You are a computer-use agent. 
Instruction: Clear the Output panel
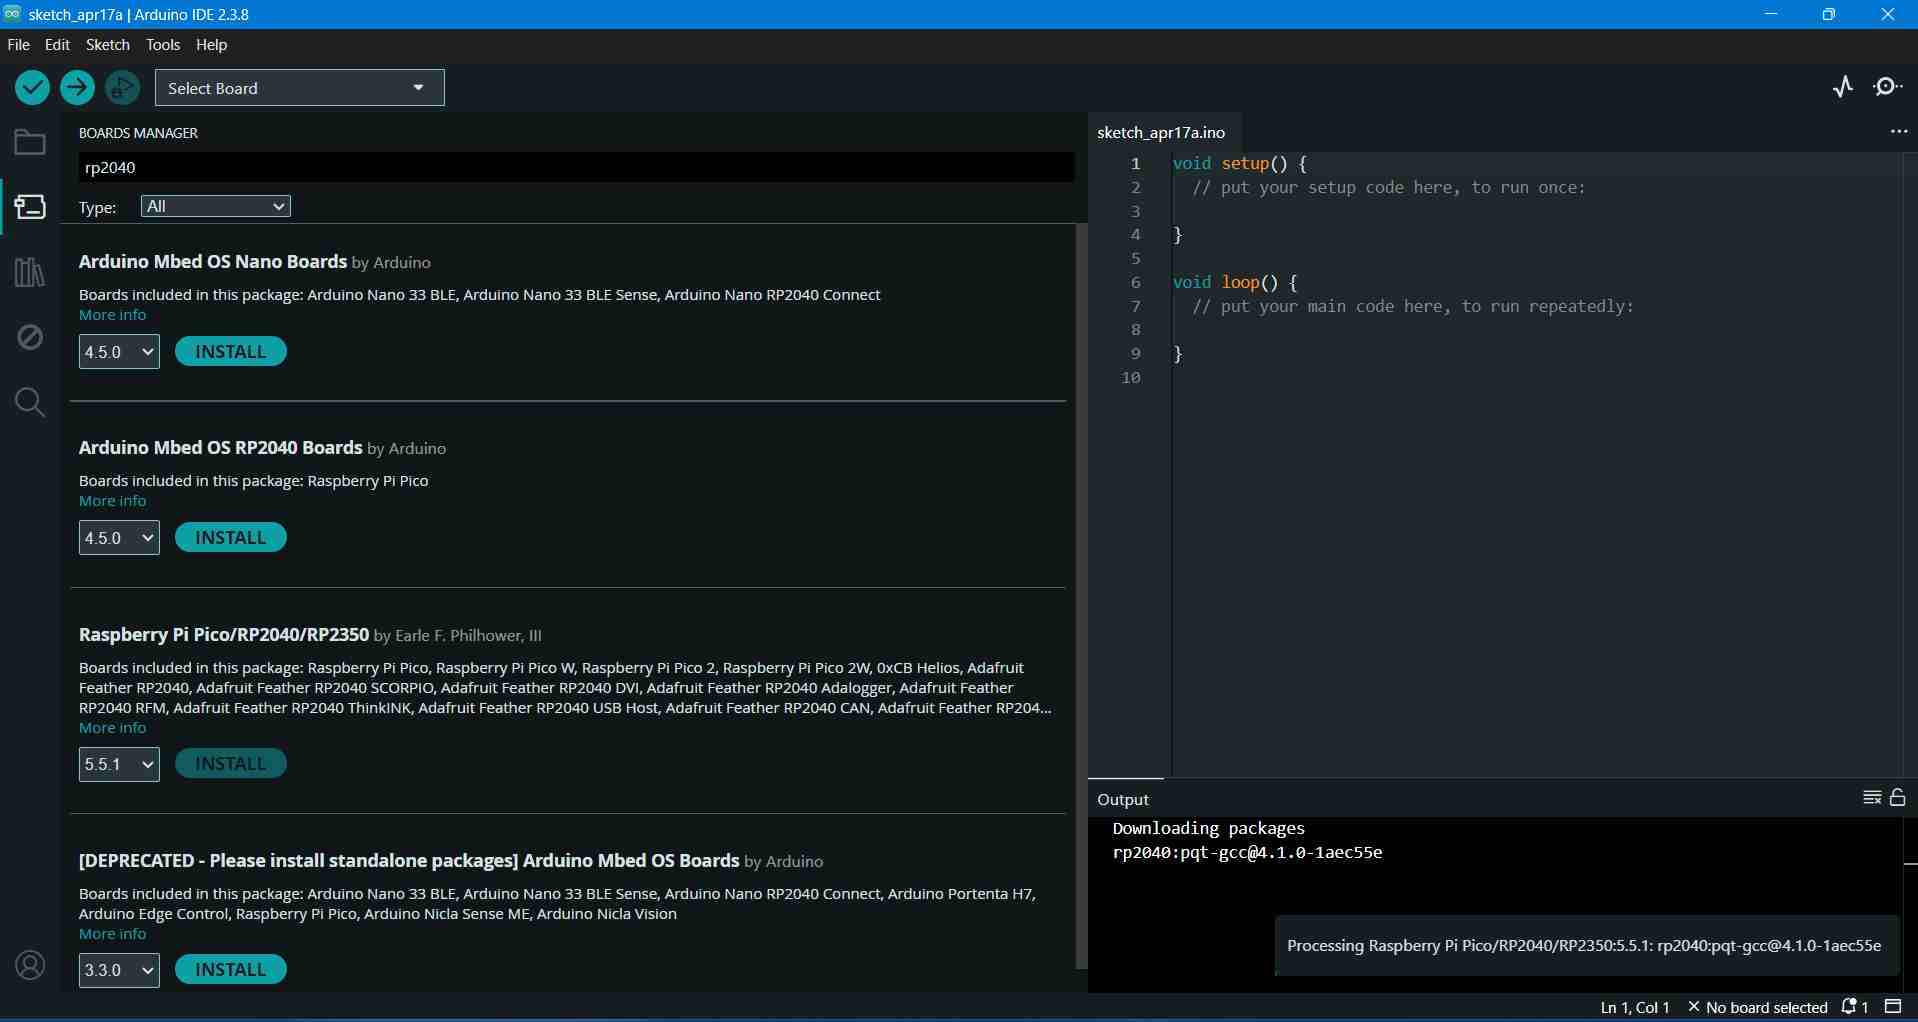coord(1872,798)
